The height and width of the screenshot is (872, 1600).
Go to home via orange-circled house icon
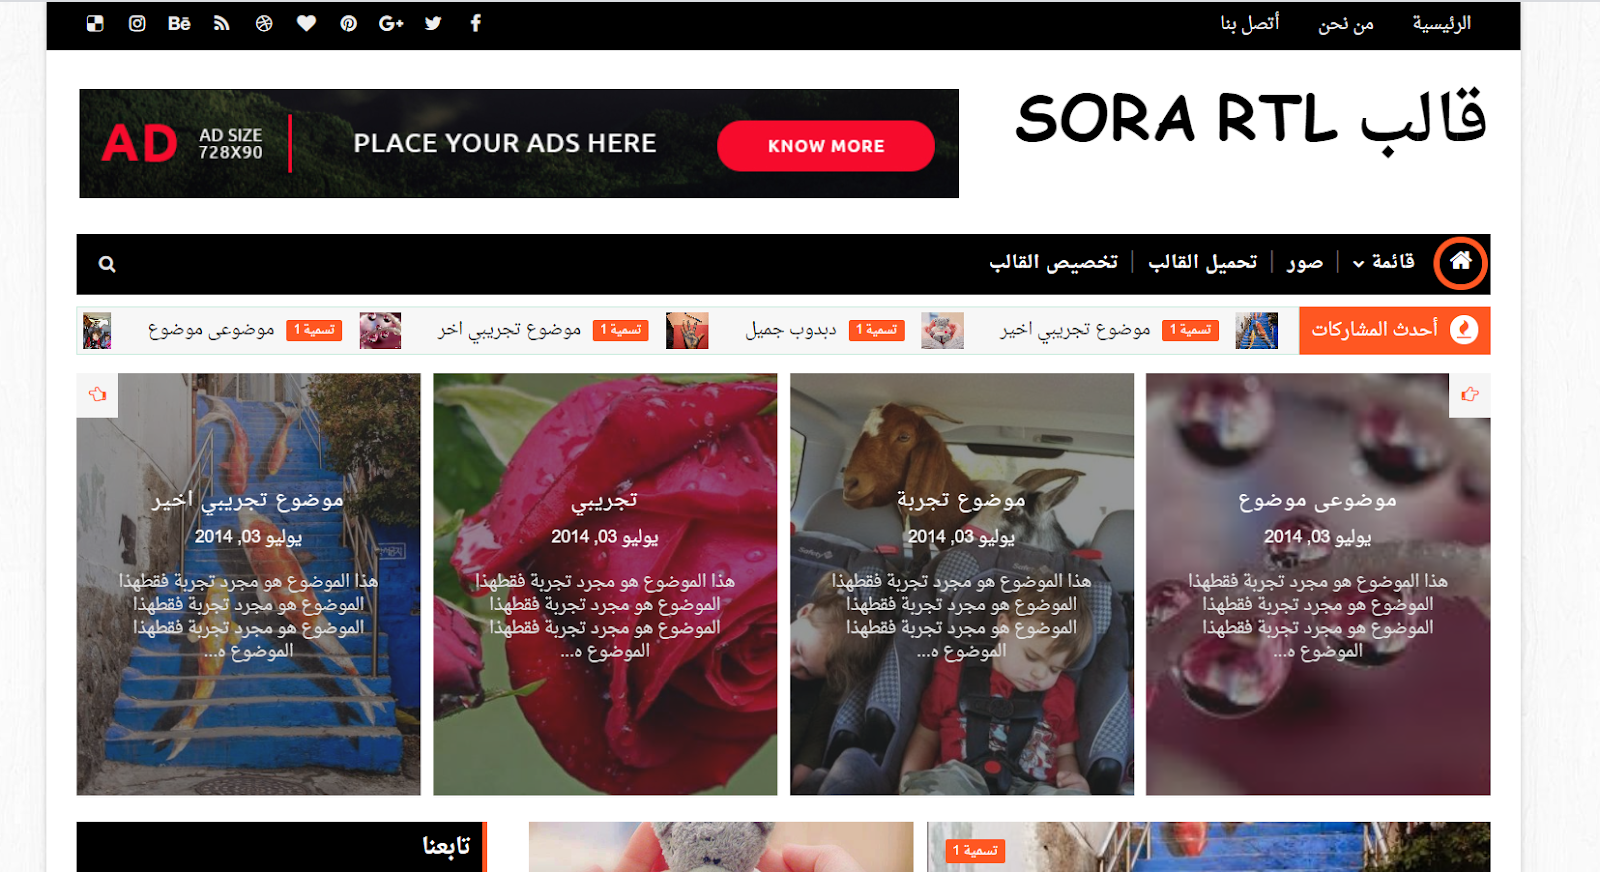[x=1460, y=263]
